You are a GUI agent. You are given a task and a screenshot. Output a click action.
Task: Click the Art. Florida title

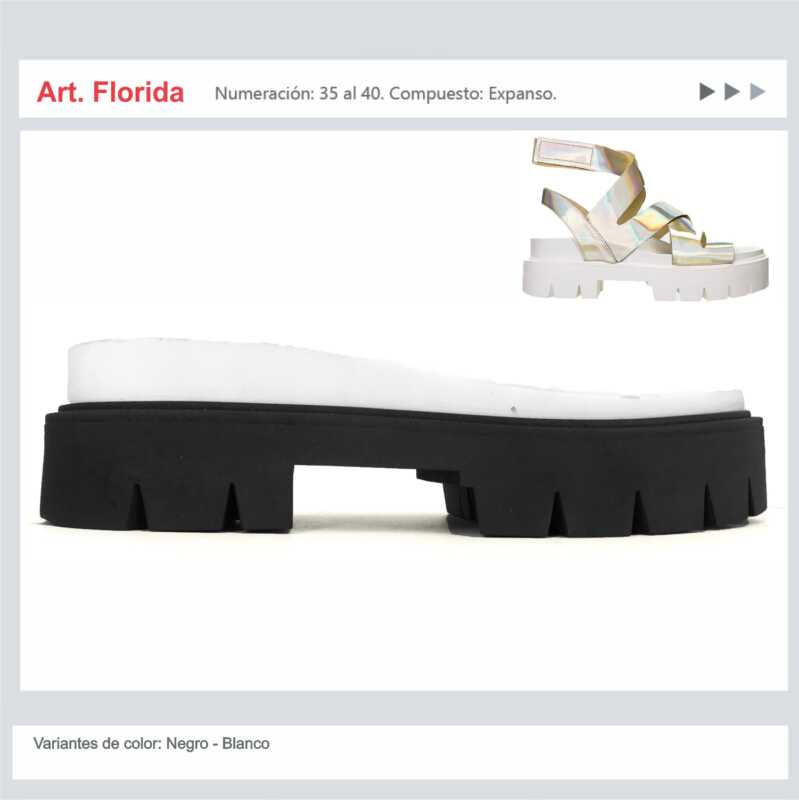pos(110,92)
